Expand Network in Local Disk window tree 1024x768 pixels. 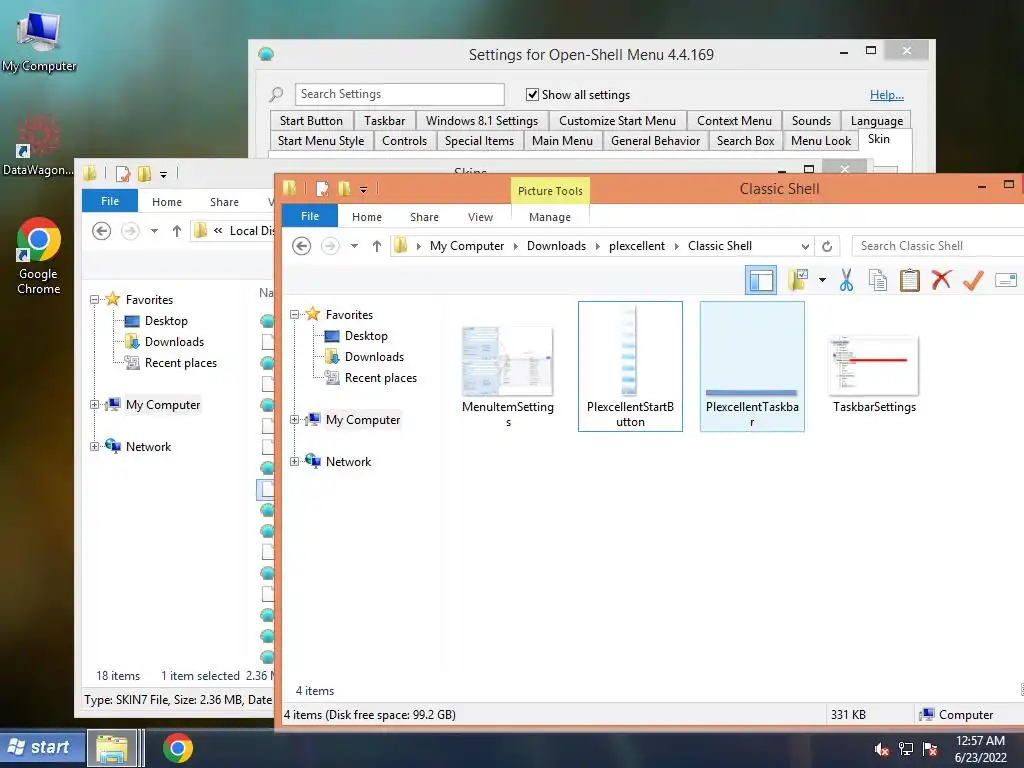click(95, 447)
